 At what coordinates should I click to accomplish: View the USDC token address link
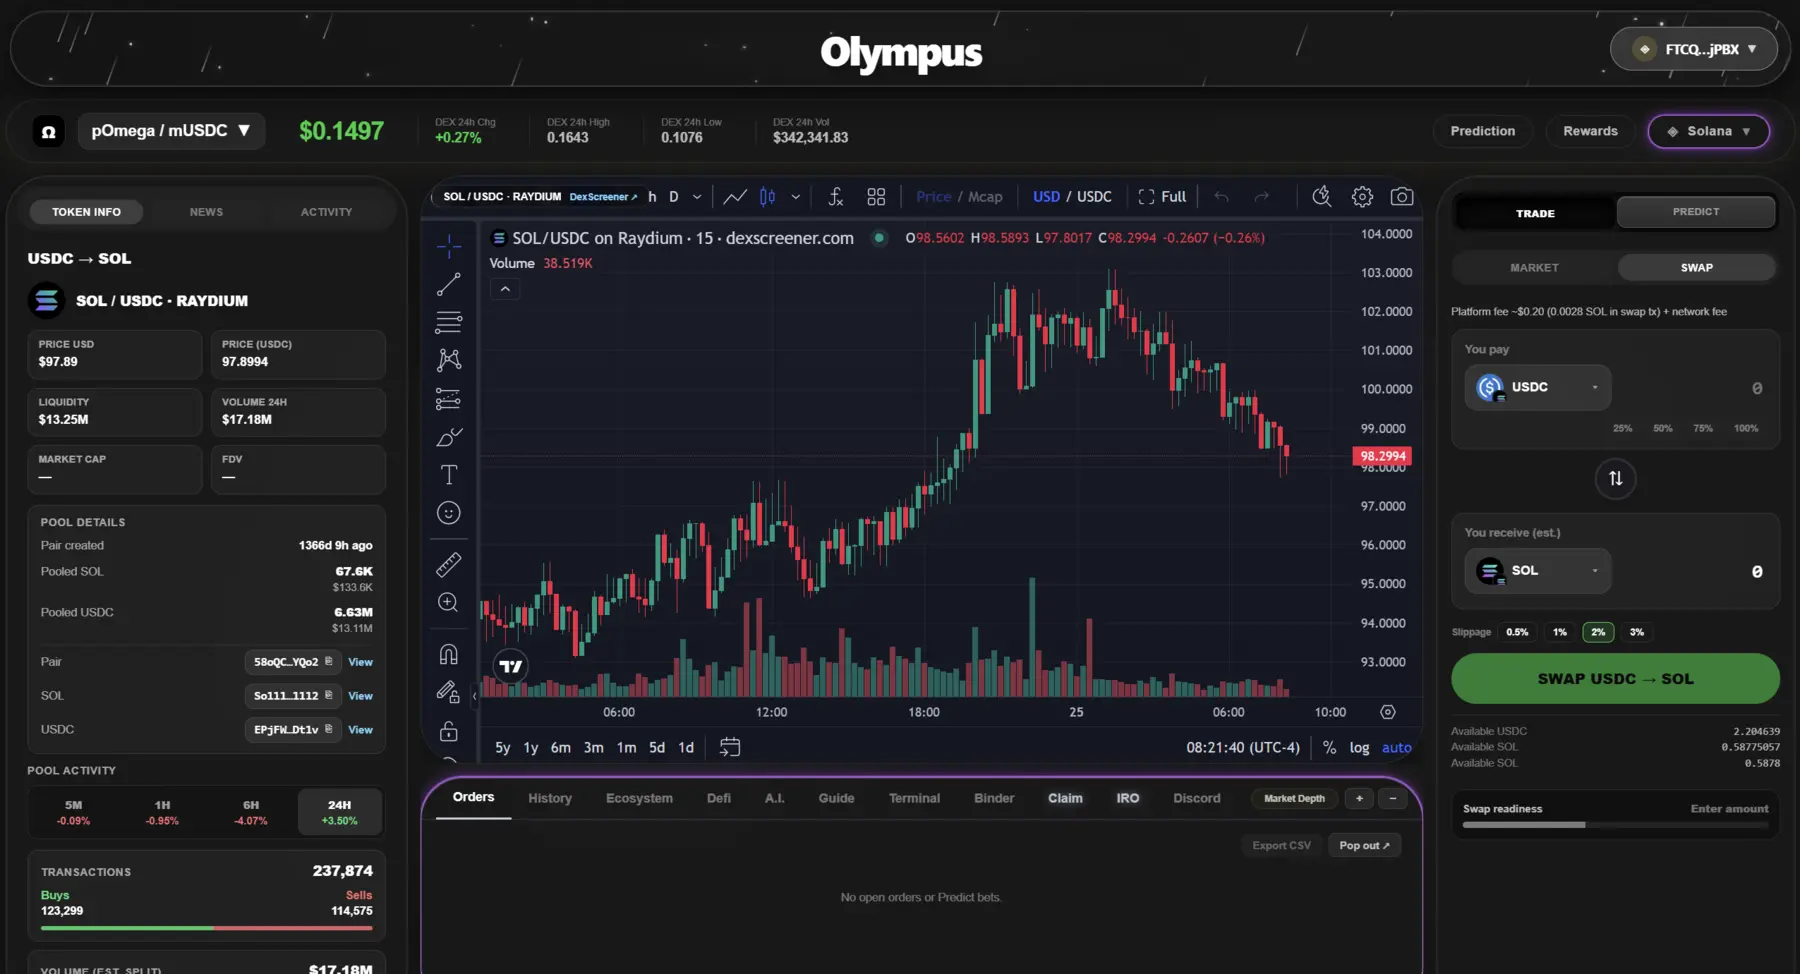360,730
